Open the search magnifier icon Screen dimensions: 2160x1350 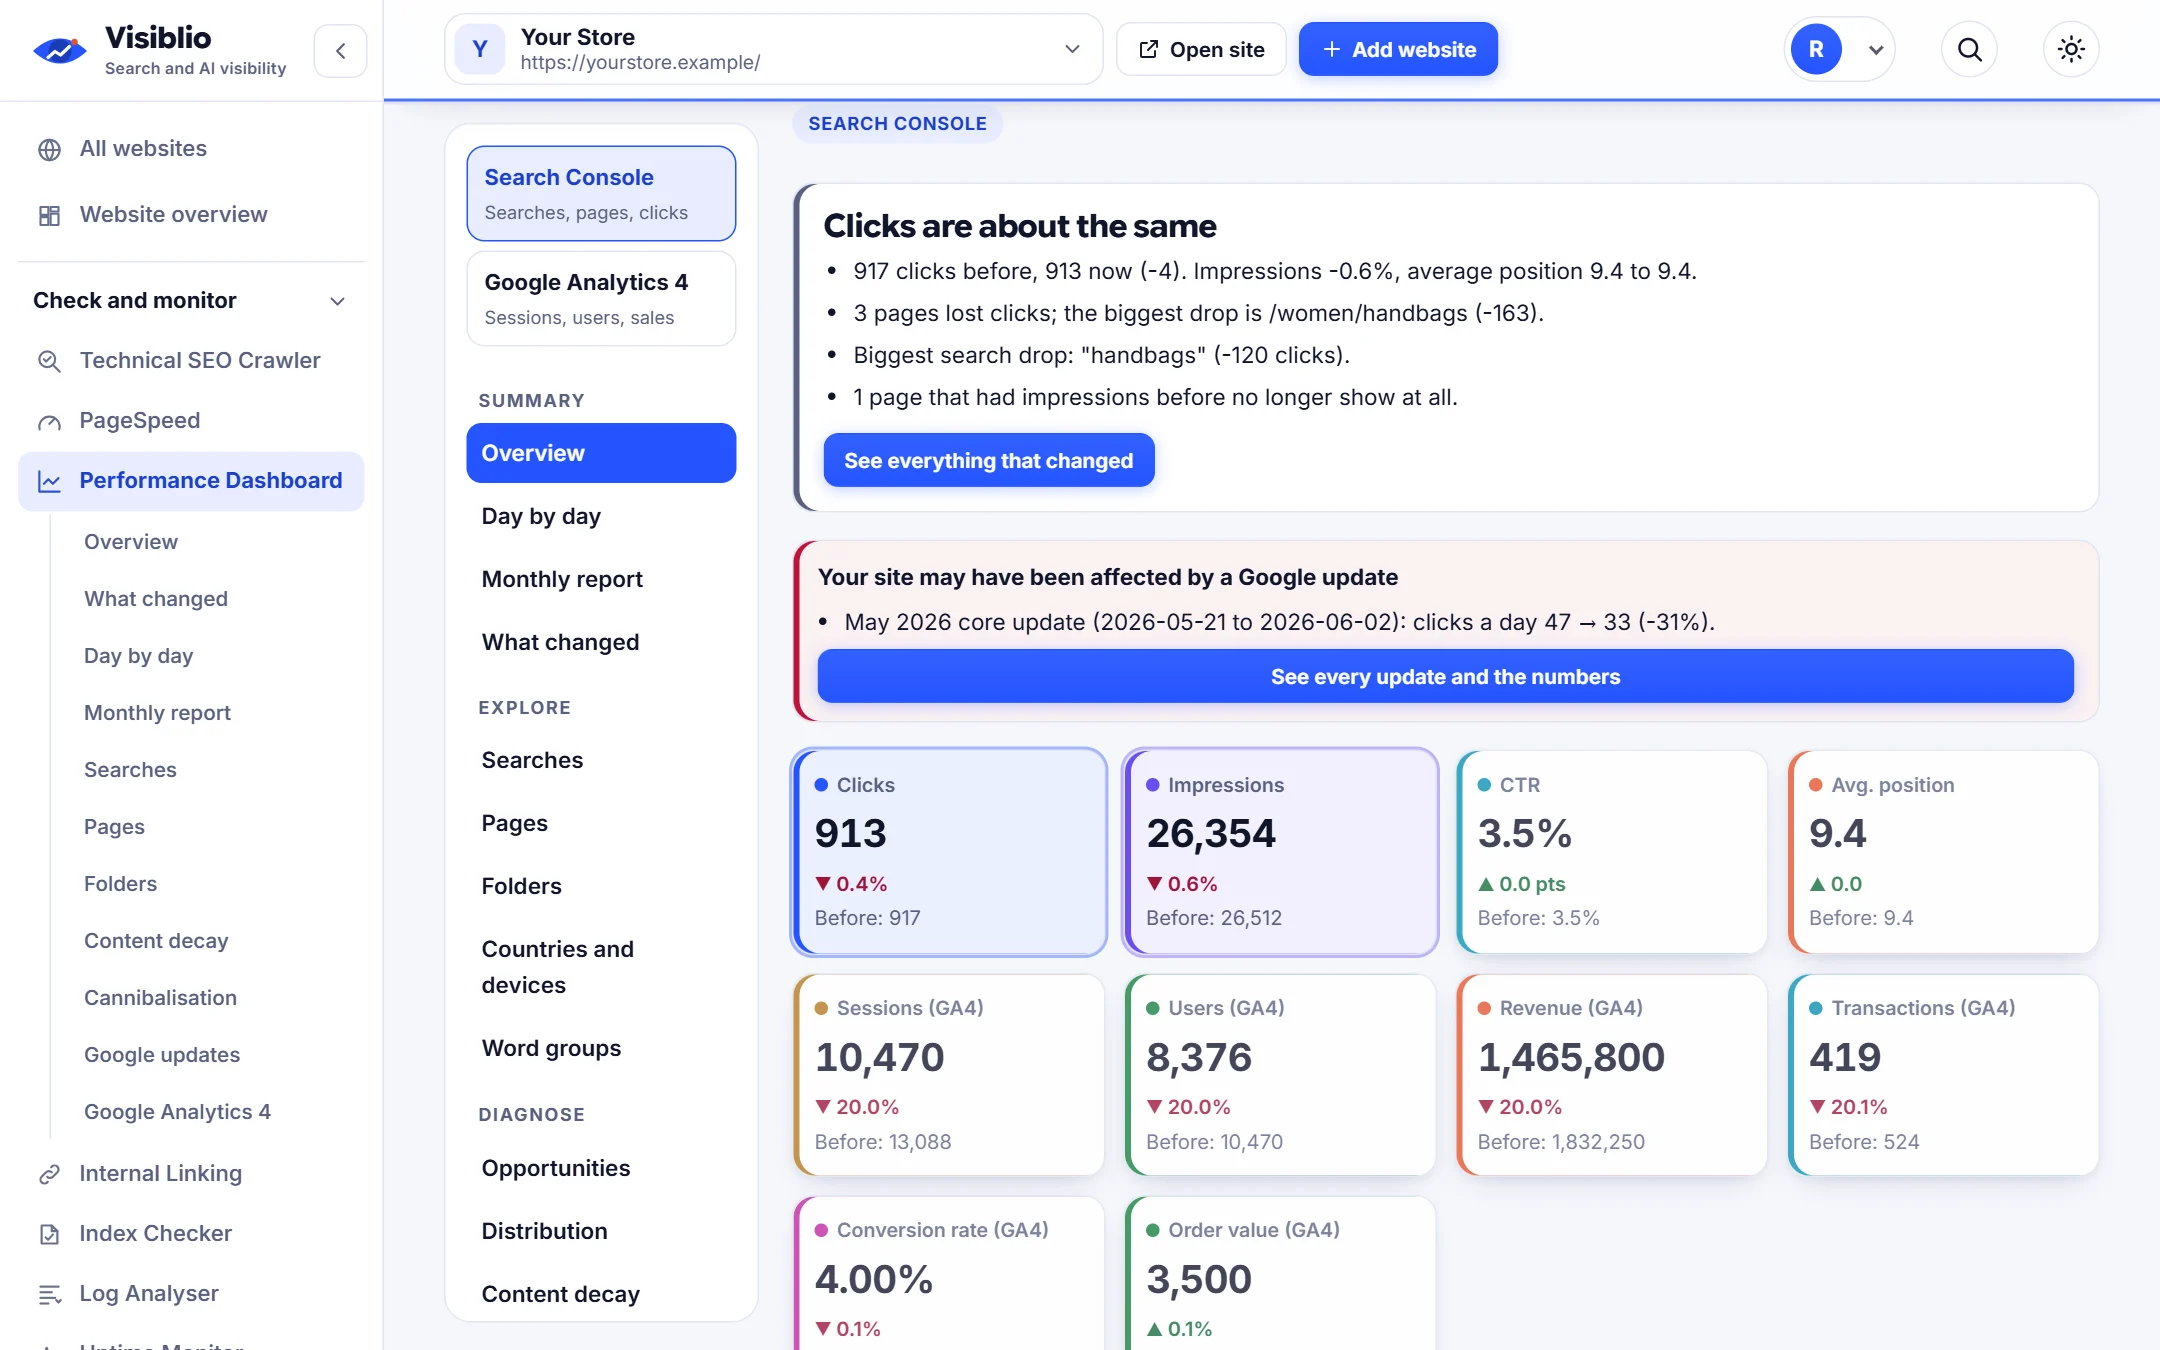point(1969,49)
